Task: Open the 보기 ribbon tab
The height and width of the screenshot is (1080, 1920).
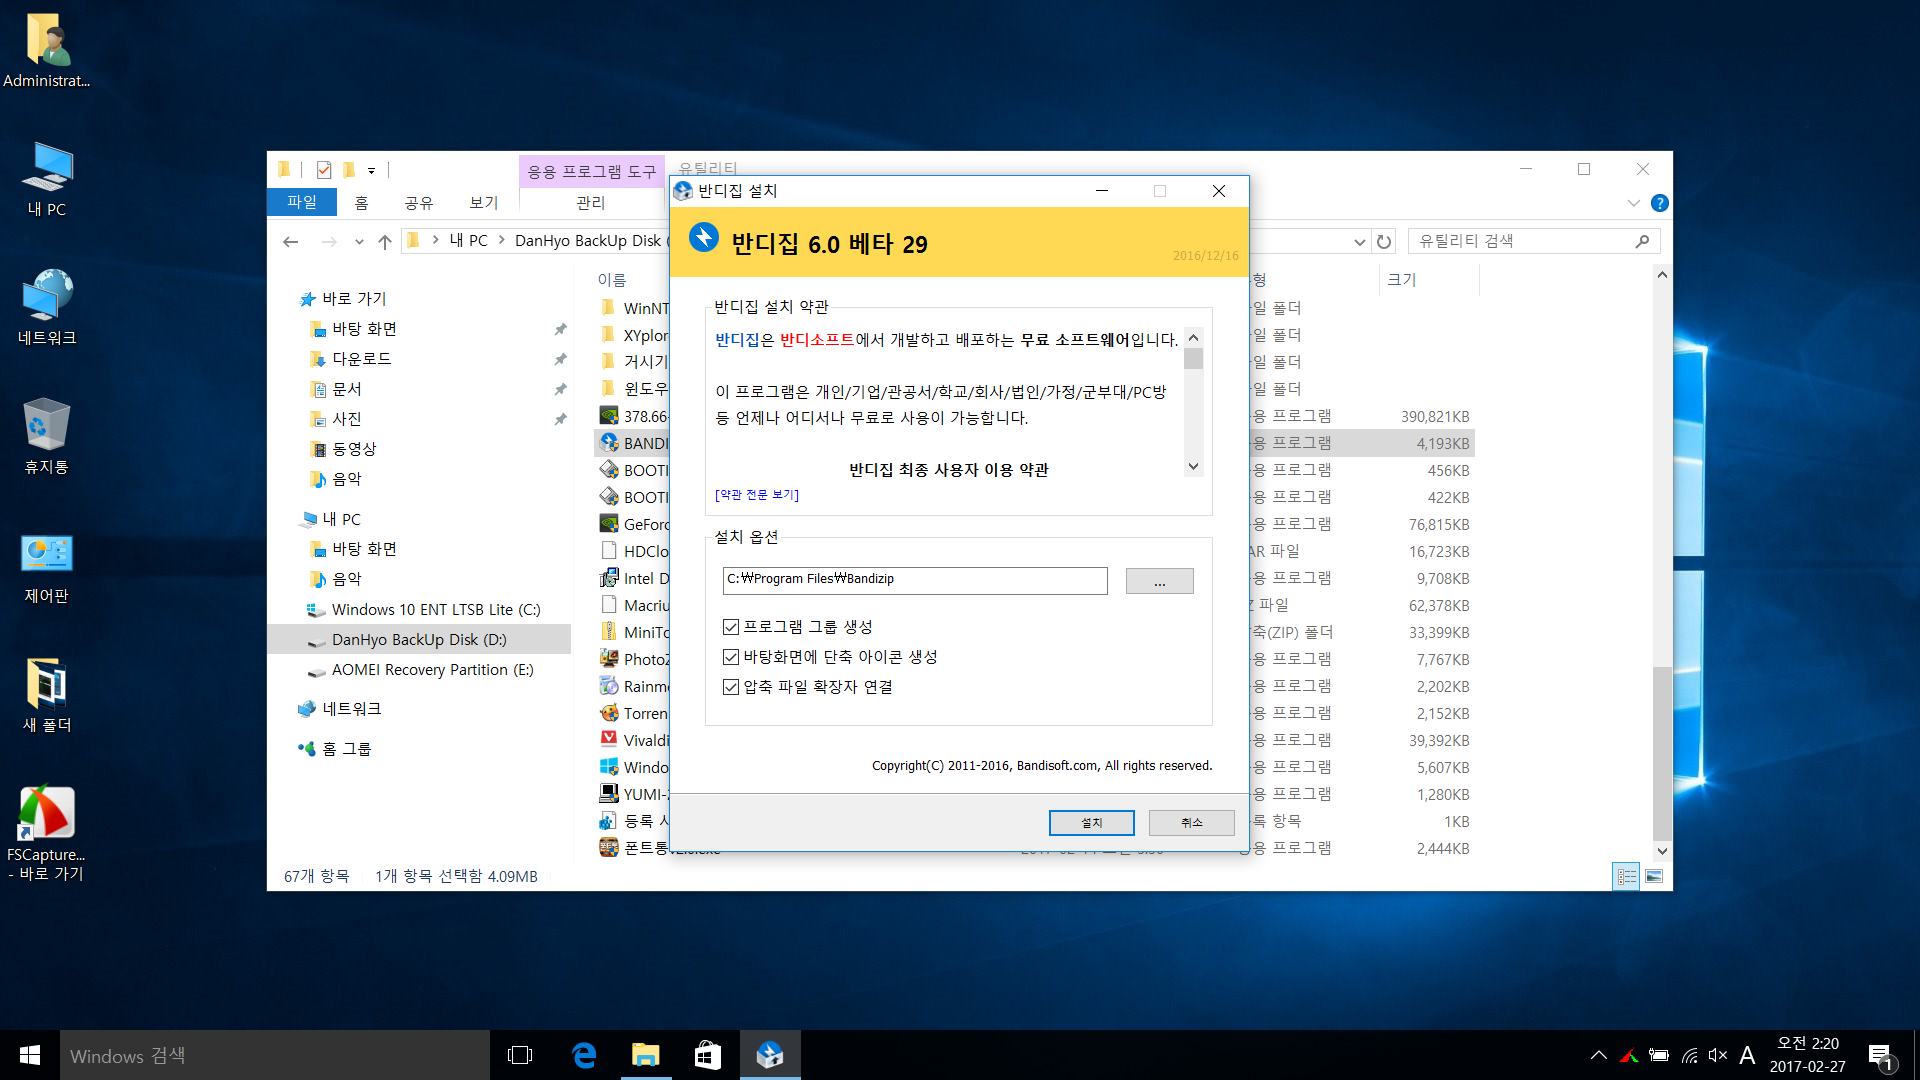Action: point(484,203)
